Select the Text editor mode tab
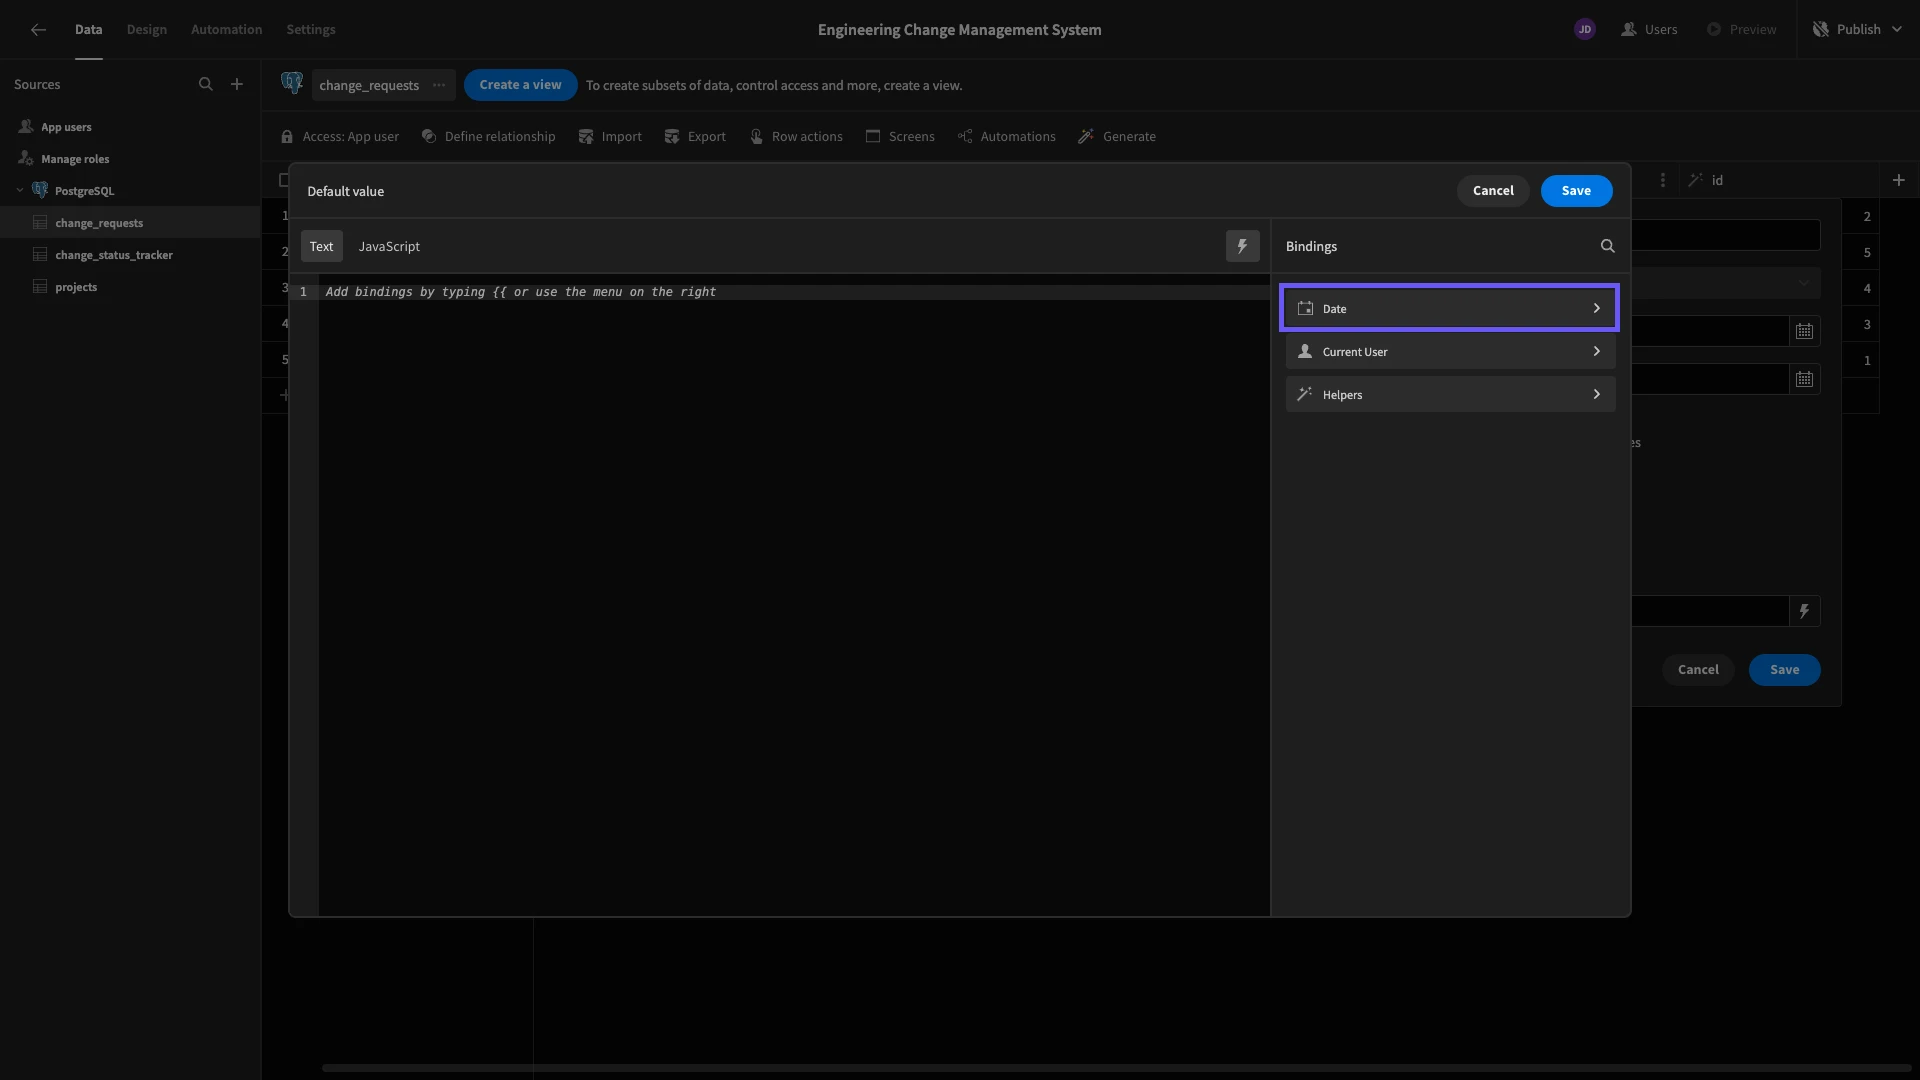Screen dimensions: 1920x1080 click(321, 246)
